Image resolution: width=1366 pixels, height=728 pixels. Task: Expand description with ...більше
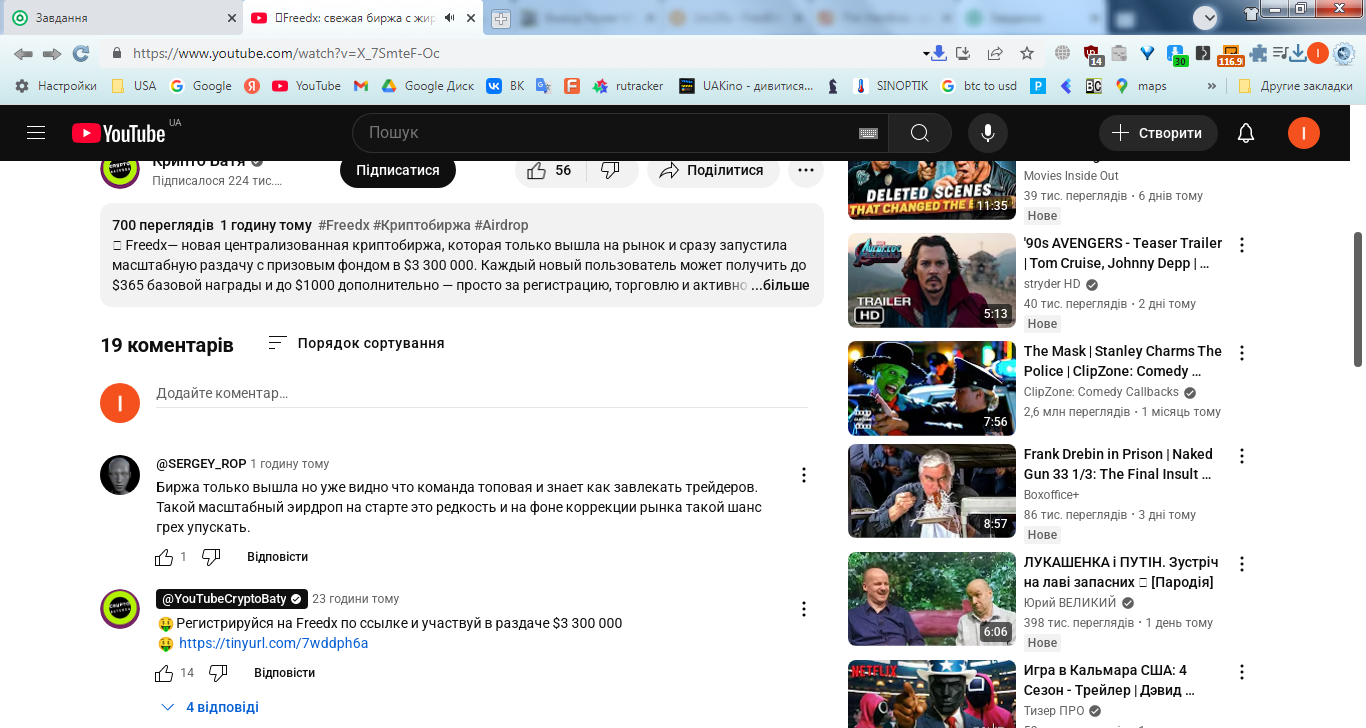pyautogui.click(x=780, y=285)
